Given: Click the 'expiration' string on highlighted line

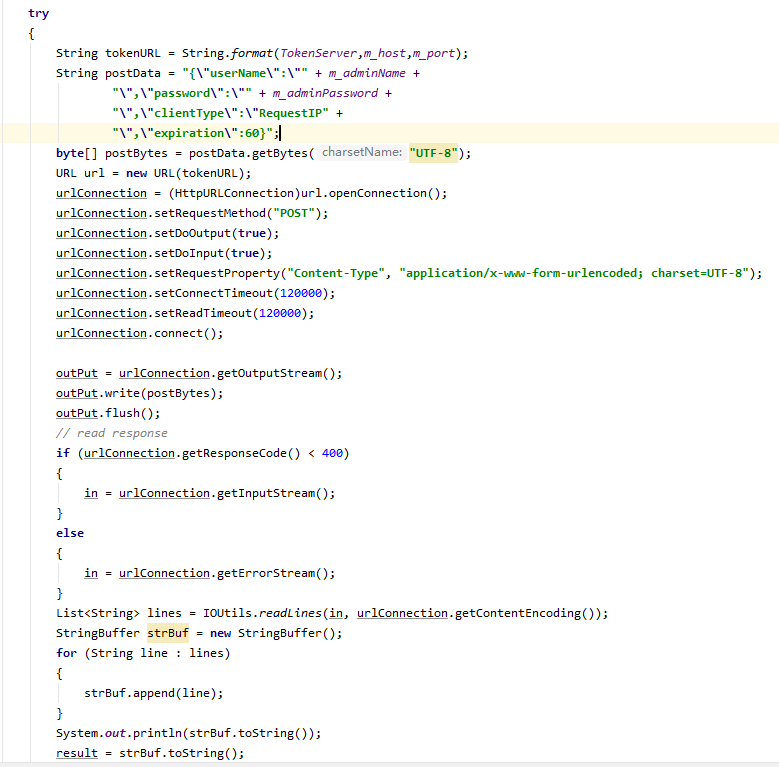Looking at the screenshot, I should tap(189, 133).
